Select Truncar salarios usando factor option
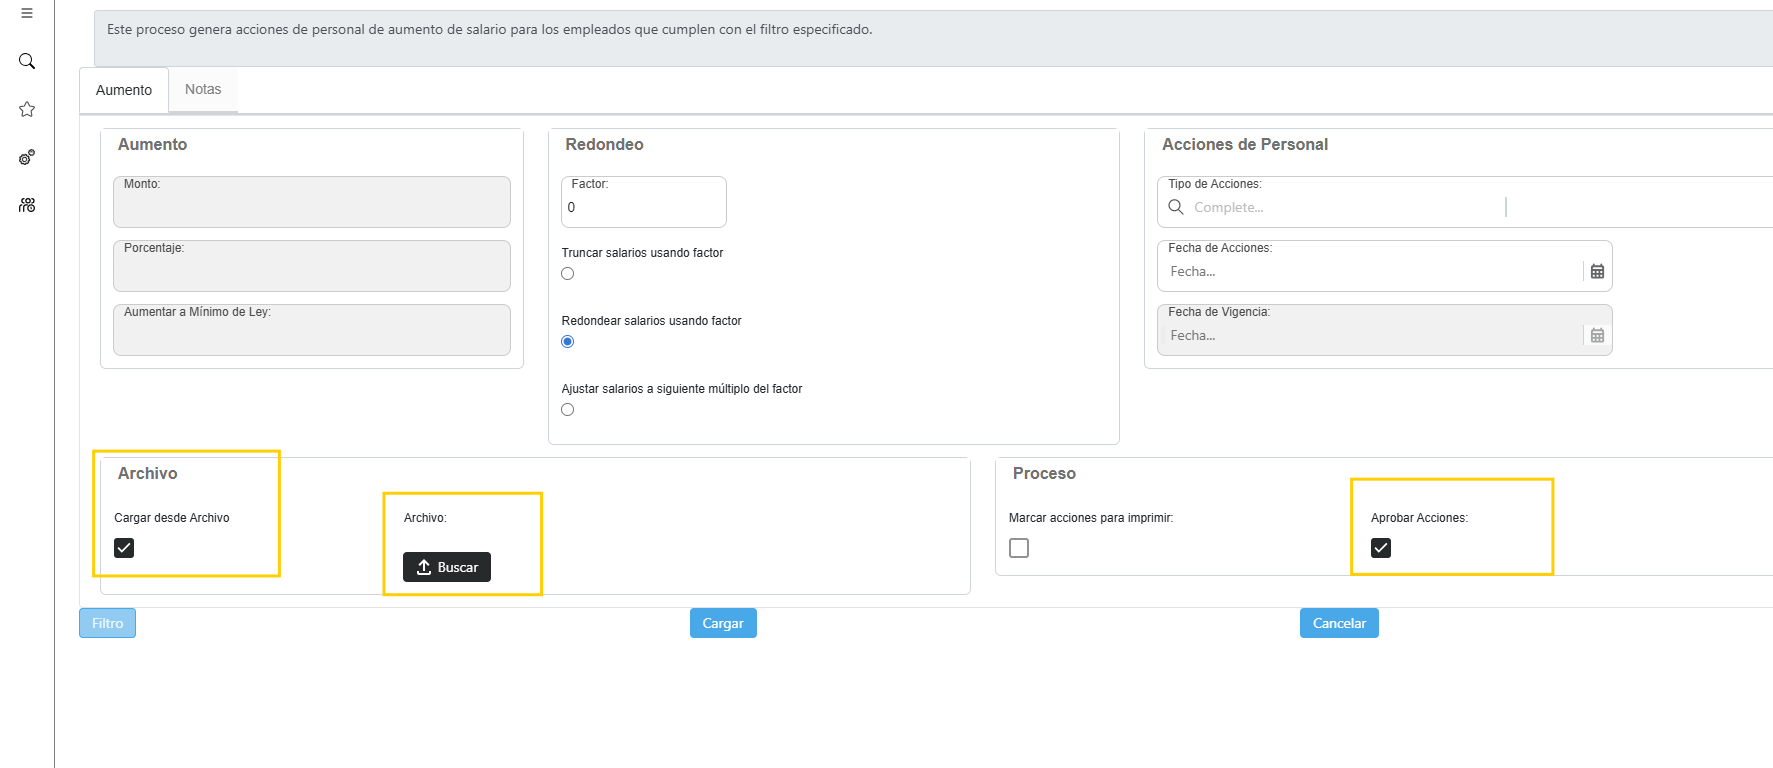1773x768 pixels. pyautogui.click(x=568, y=274)
